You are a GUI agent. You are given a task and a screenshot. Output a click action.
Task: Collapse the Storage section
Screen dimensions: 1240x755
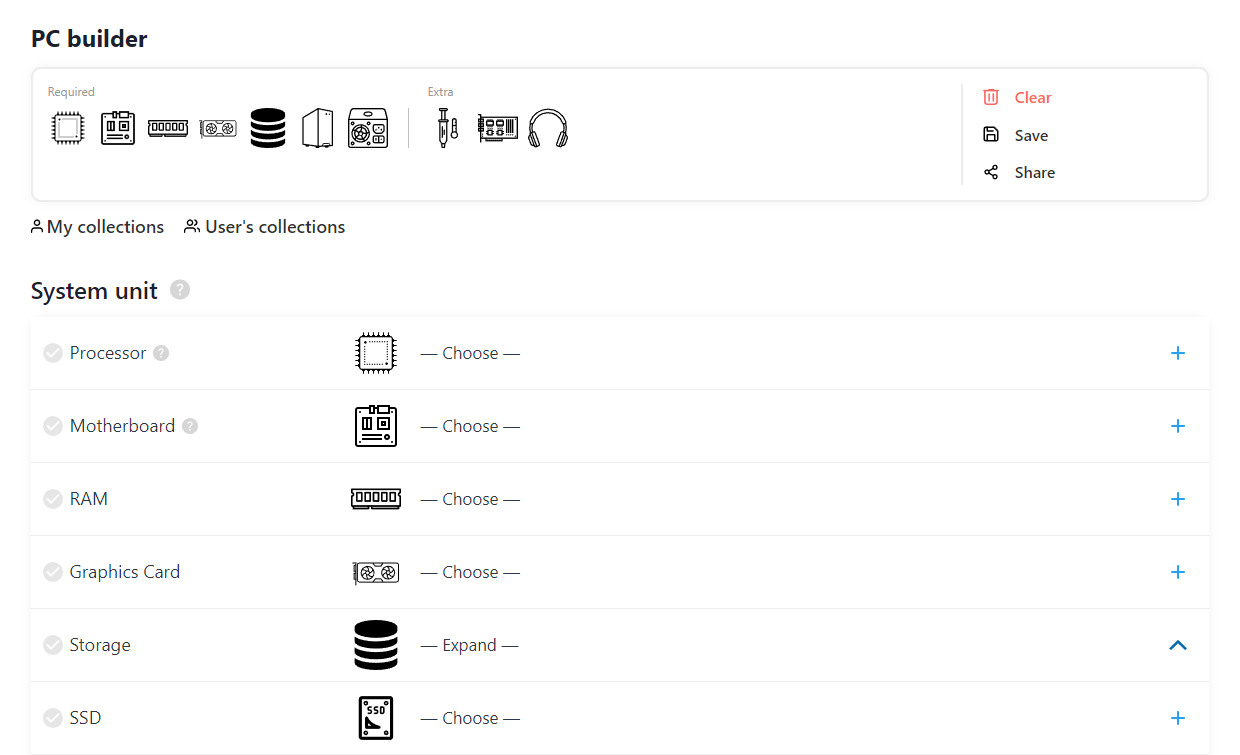pyautogui.click(x=1178, y=645)
